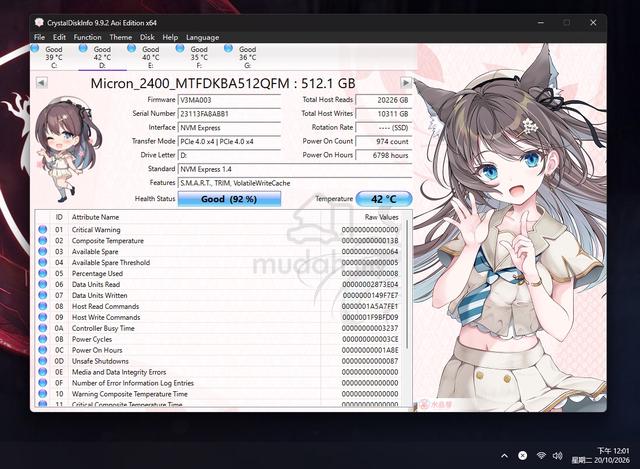The image size is (640, 469).
Task: Open the Wi-Fi network tray icon
Action: click(x=541, y=455)
